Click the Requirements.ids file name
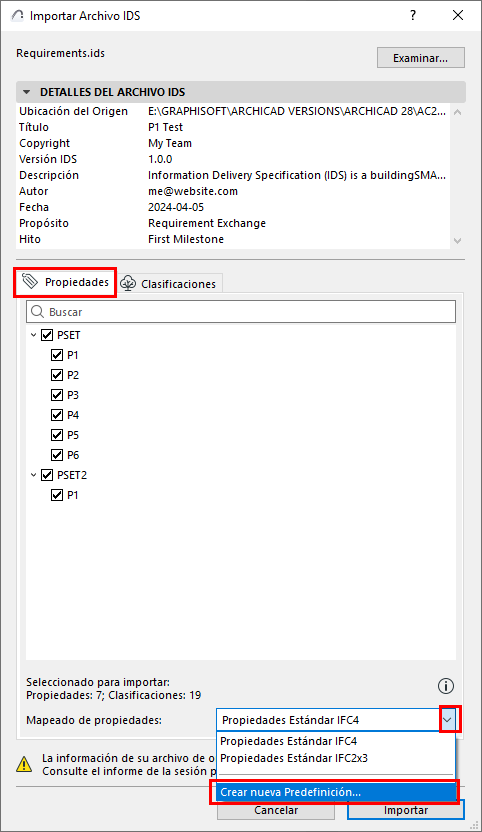Screen dimensions: 482x832 pyautogui.click(x=61, y=53)
